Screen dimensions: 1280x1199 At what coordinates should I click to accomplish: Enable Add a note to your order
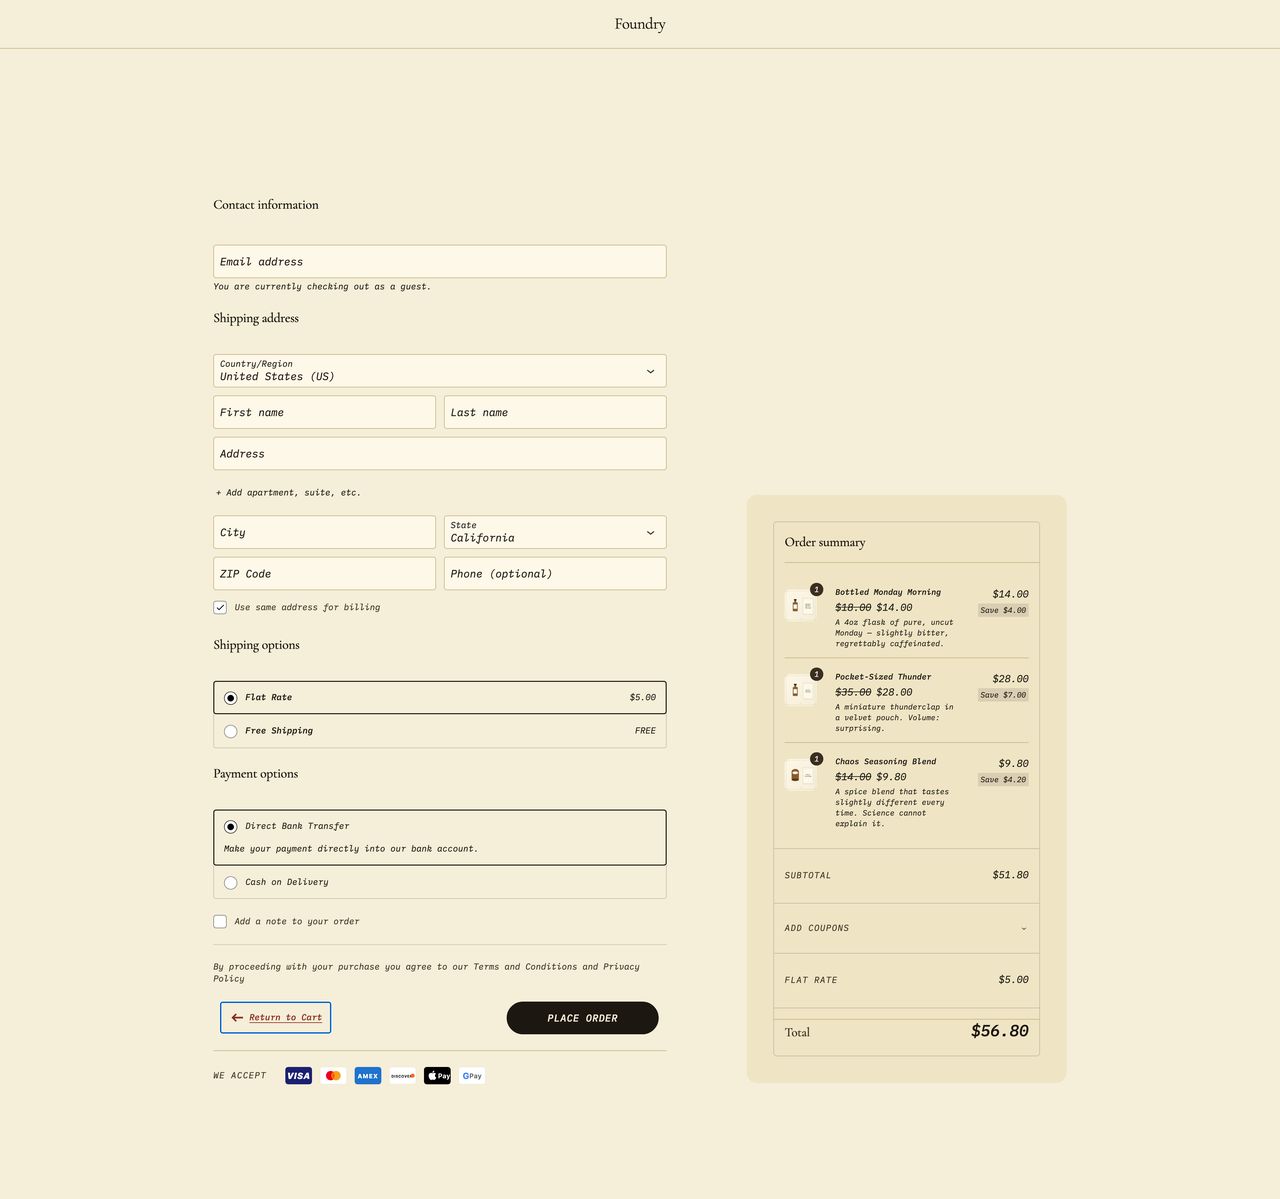[x=220, y=921]
